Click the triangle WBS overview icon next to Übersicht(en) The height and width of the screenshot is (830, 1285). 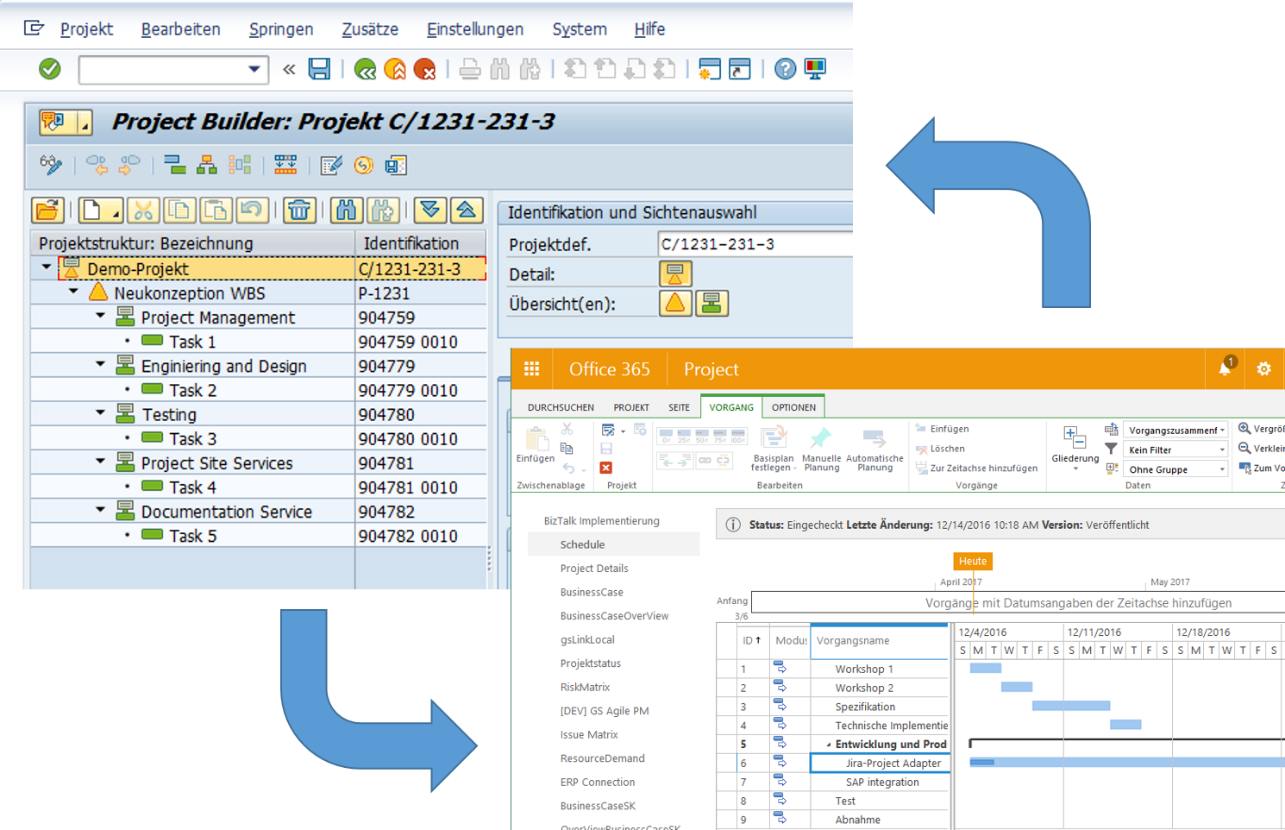(675, 303)
